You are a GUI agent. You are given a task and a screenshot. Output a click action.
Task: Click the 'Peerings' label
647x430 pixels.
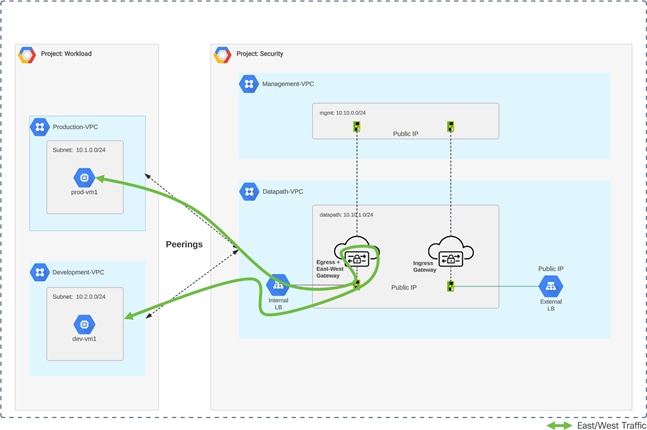click(184, 244)
